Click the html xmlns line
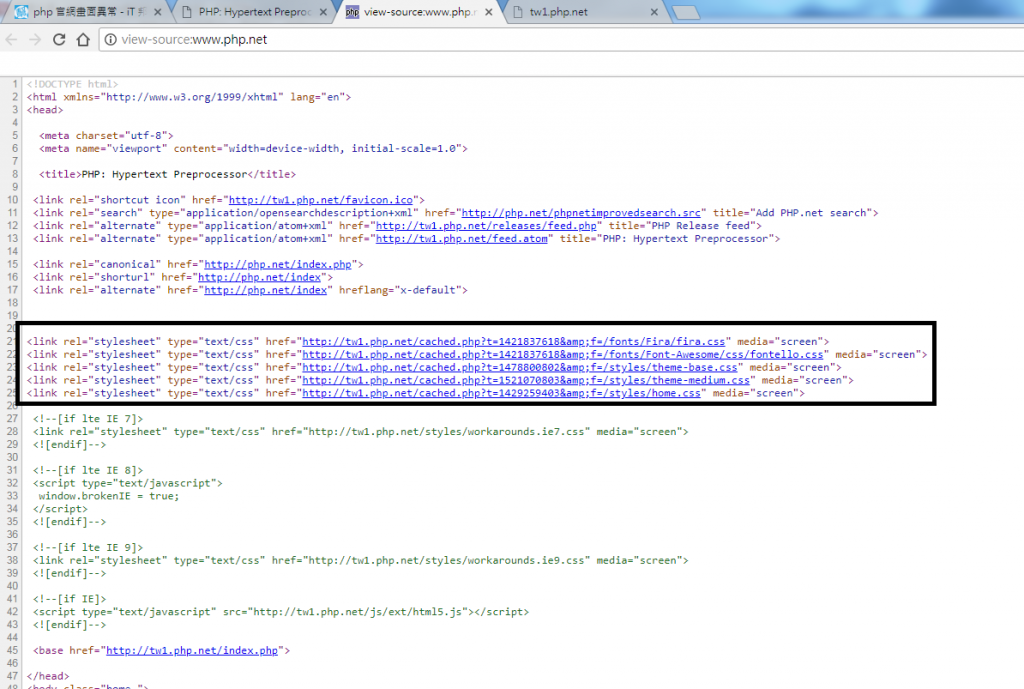This screenshot has width=1024, height=689. [x=189, y=97]
